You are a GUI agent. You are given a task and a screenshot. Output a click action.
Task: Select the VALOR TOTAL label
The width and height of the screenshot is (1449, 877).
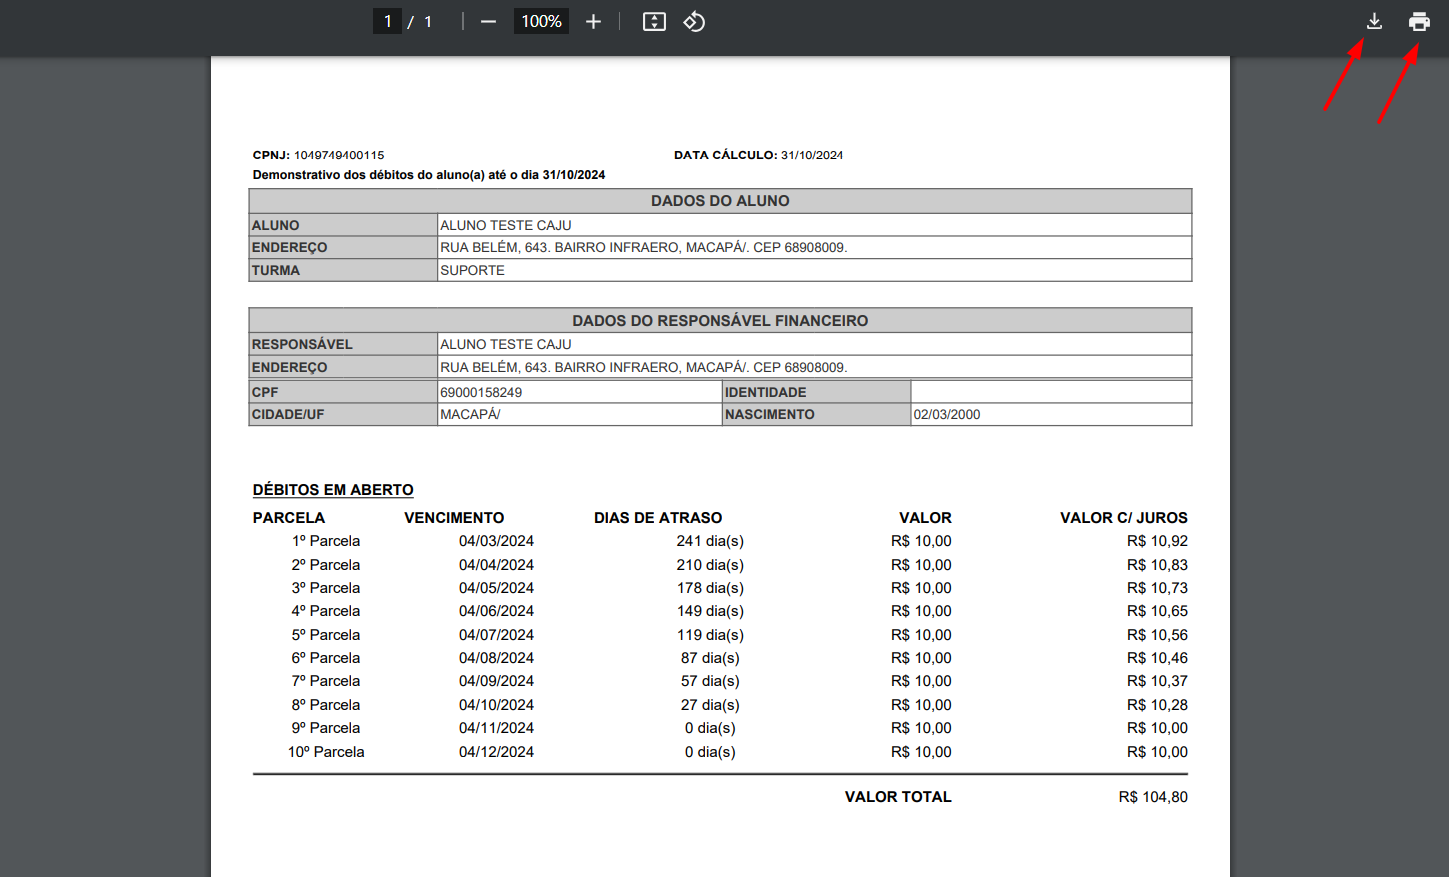(898, 797)
